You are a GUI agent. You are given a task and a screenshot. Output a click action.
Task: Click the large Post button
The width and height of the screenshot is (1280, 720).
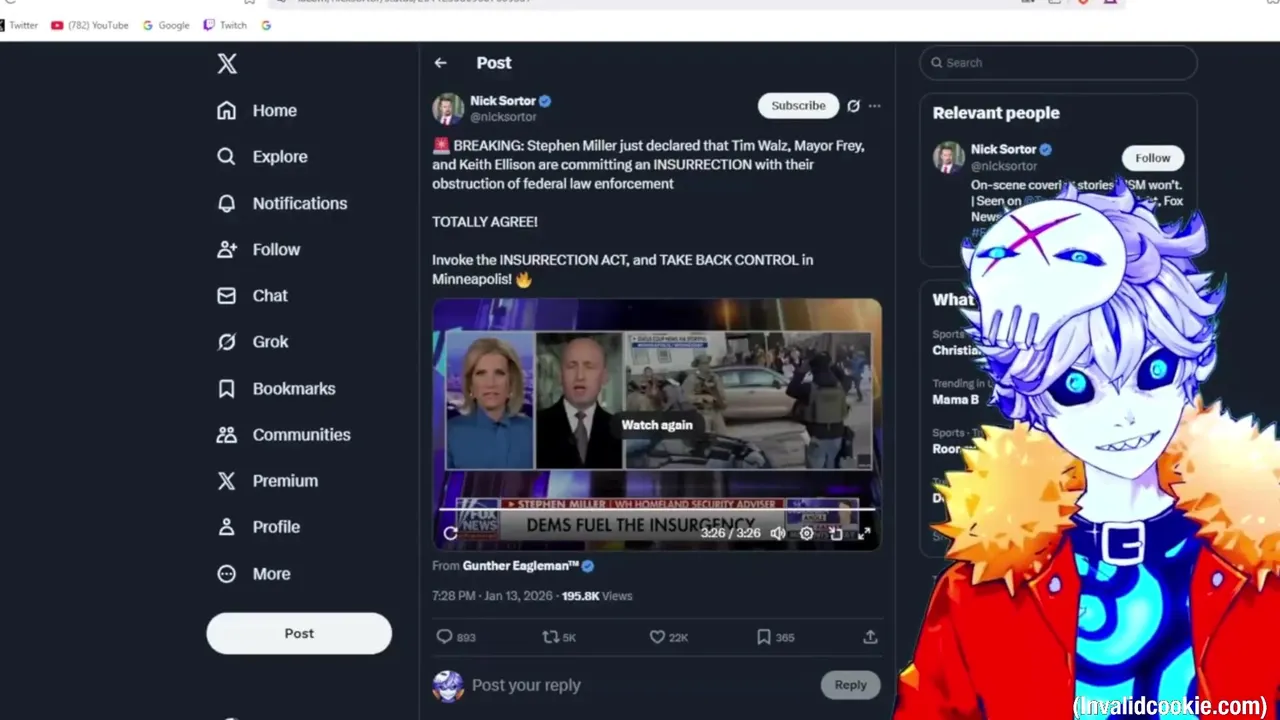coord(299,634)
